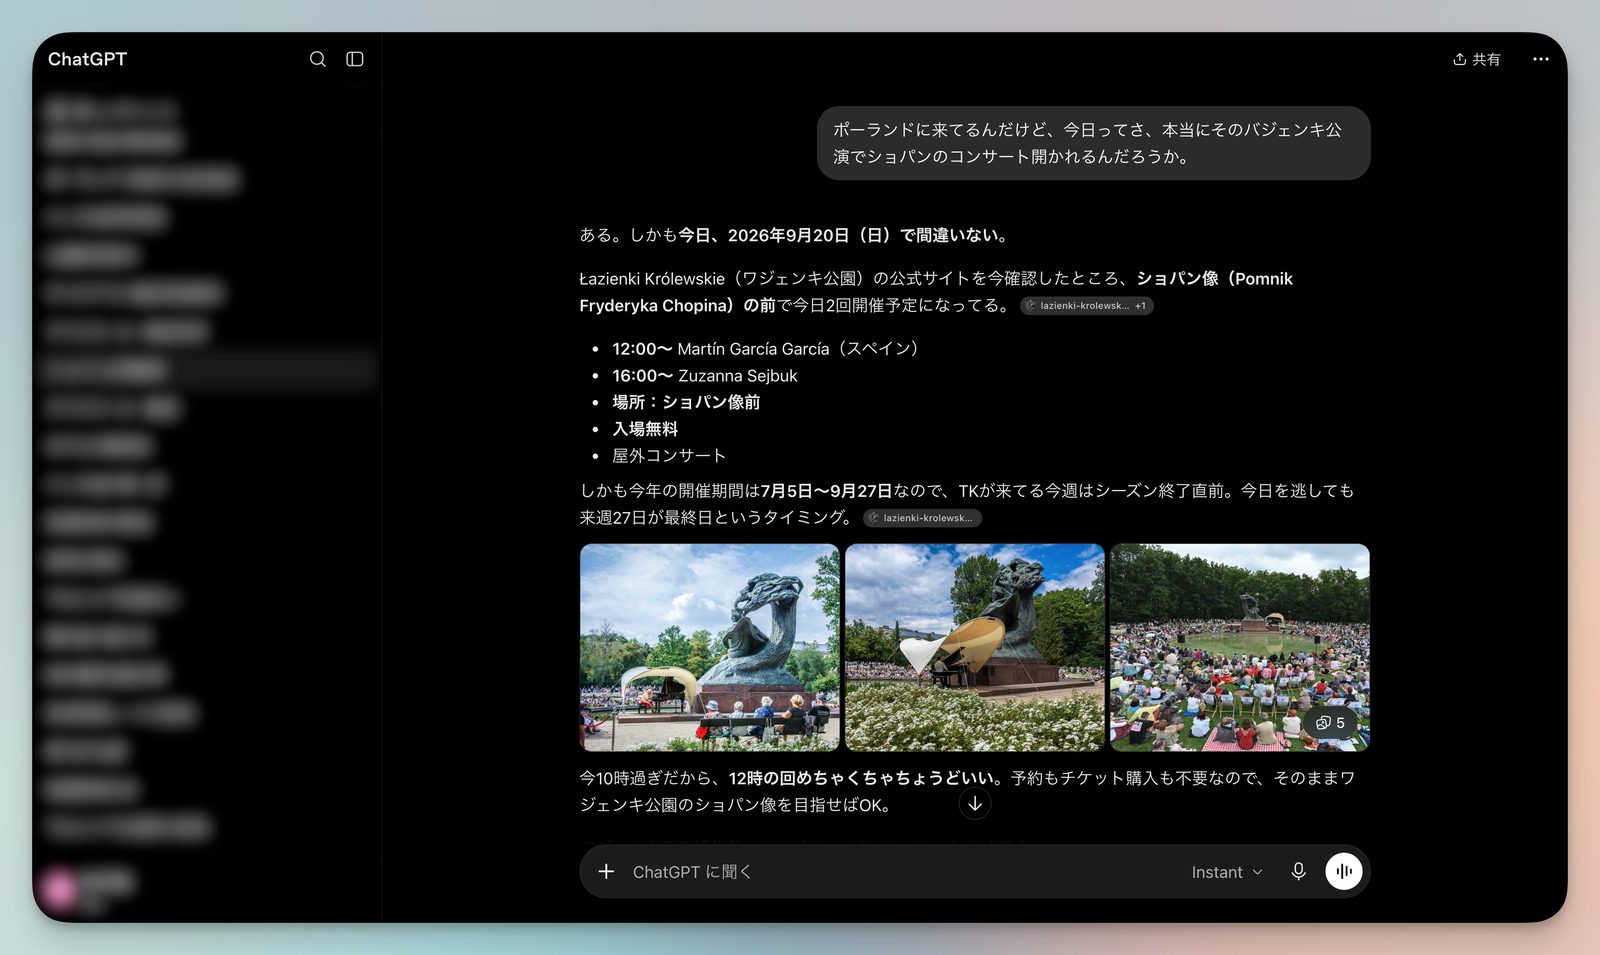Screen dimensions: 1600x955
Task: Click the 共有 share button
Action: [x=1476, y=59]
